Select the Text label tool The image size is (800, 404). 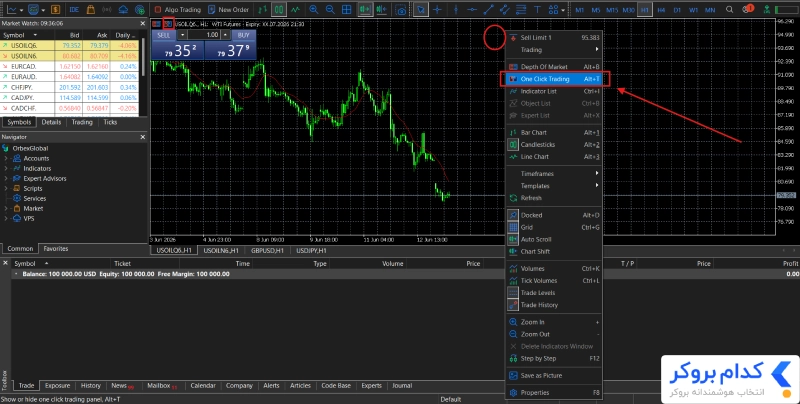point(537,10)
